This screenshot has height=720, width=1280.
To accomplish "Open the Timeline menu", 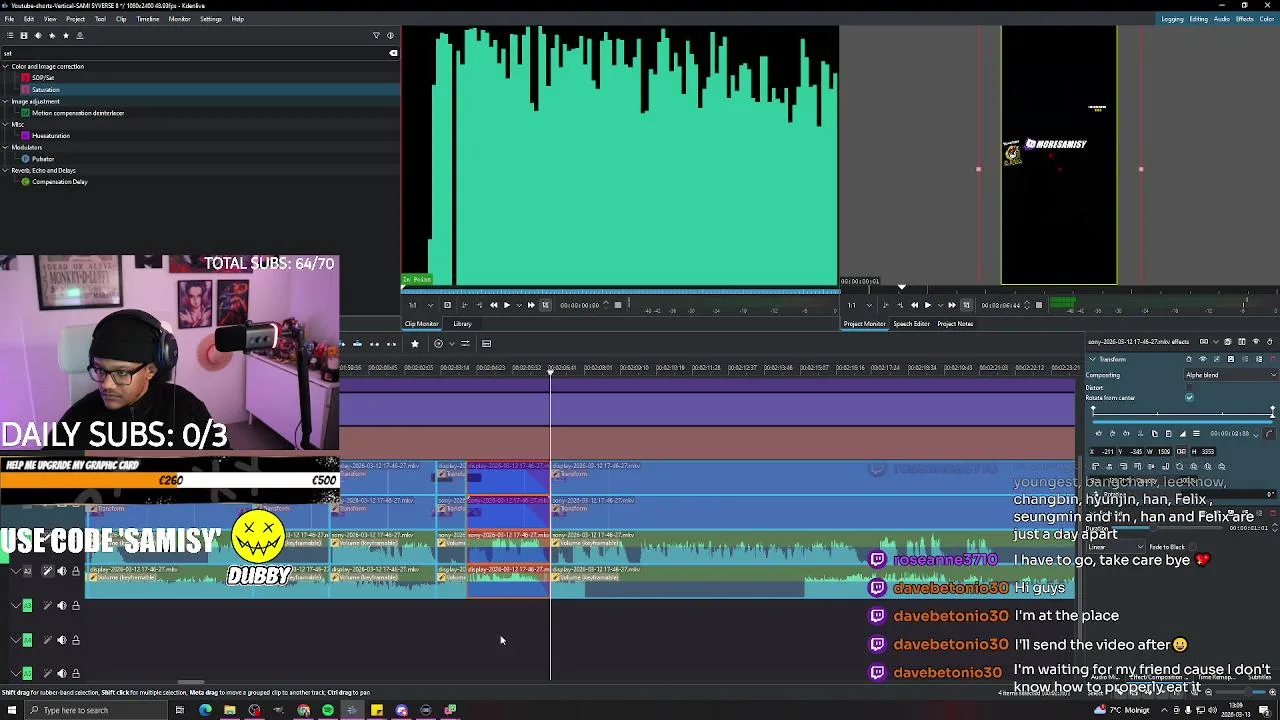I will click(x=147, y=19).
